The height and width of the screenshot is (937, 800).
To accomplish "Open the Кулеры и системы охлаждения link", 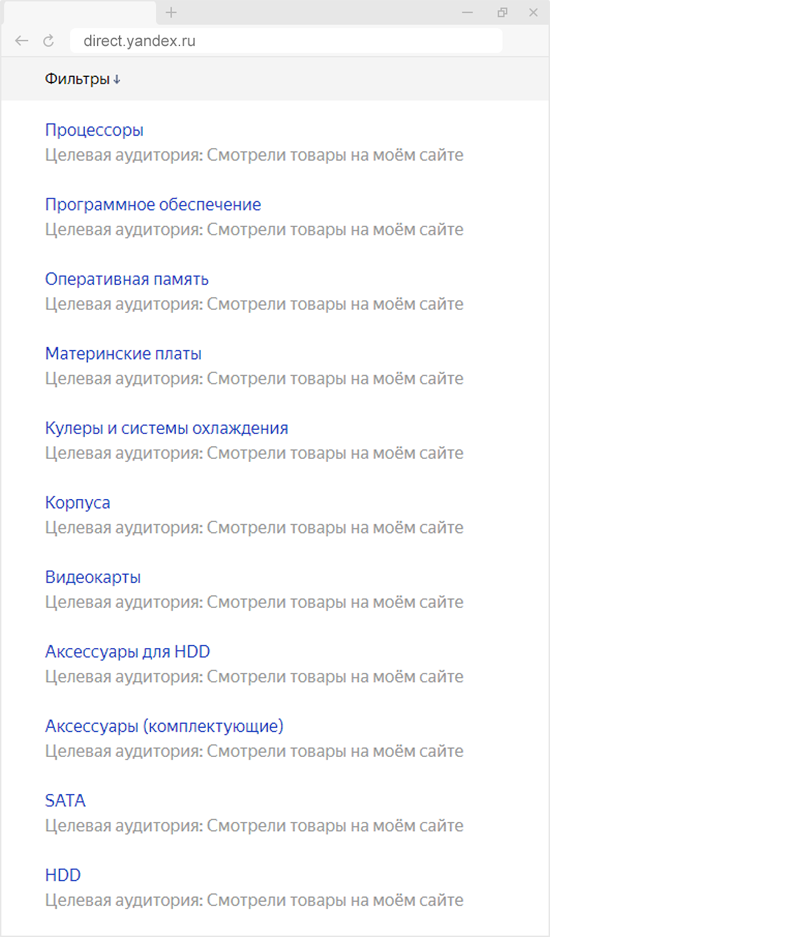I will [x=167, y=428].
